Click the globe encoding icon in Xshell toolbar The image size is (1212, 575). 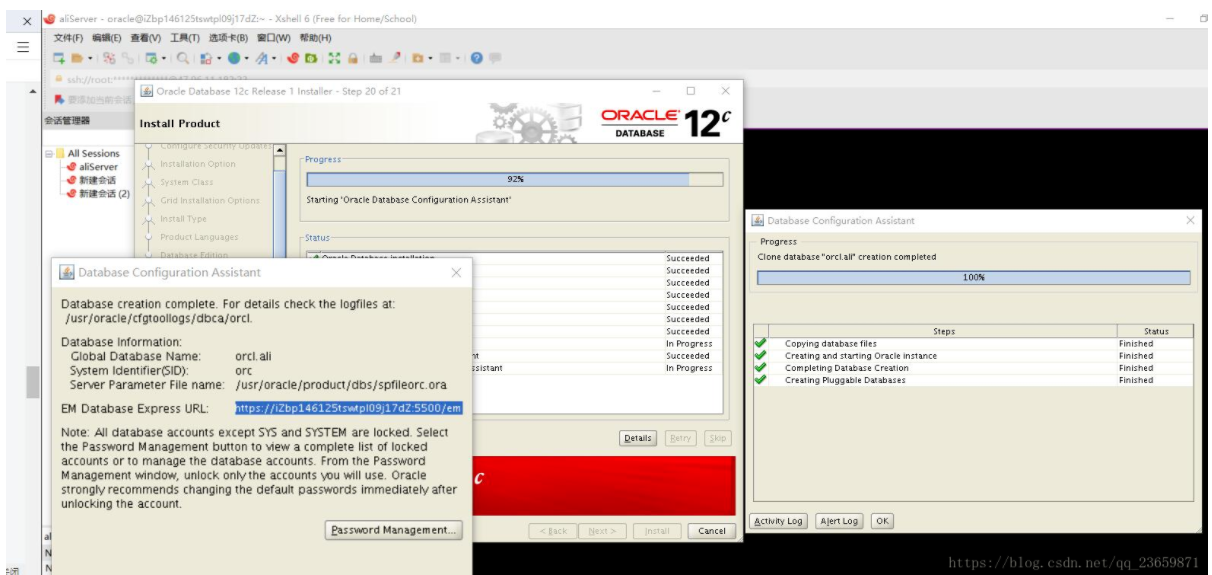pos(234,58)
